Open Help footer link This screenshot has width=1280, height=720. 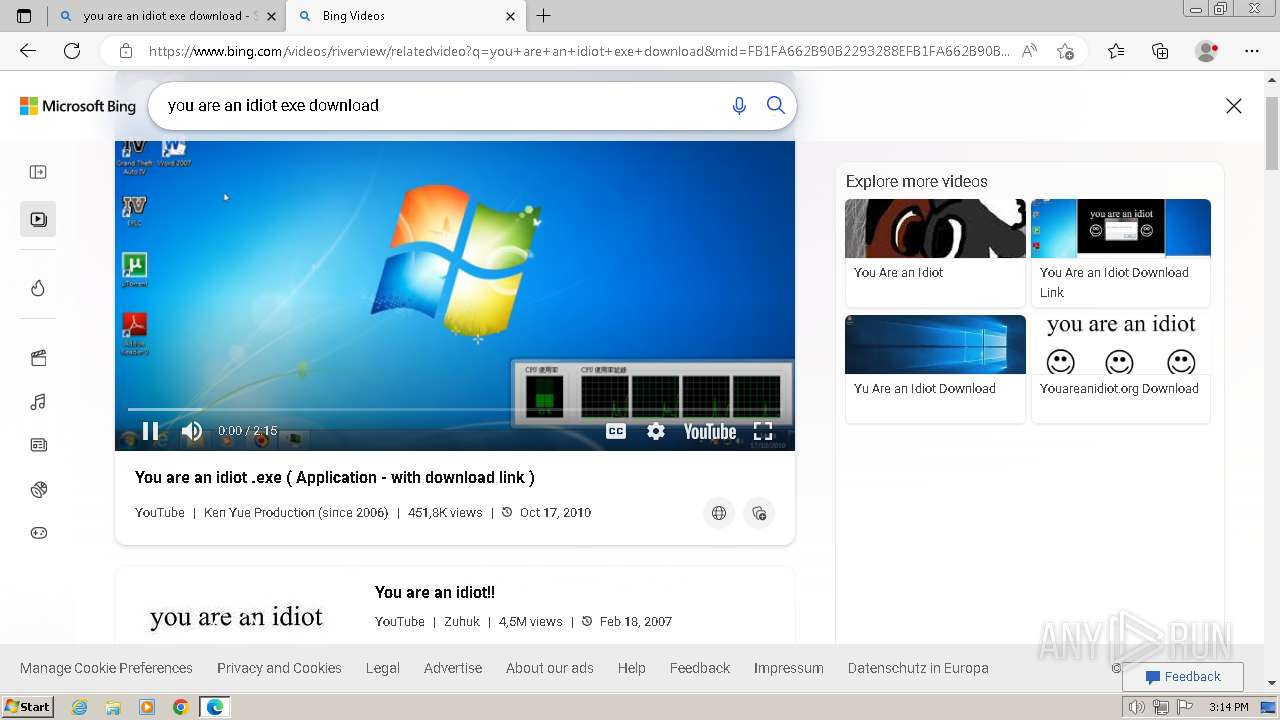click(632, 668)
